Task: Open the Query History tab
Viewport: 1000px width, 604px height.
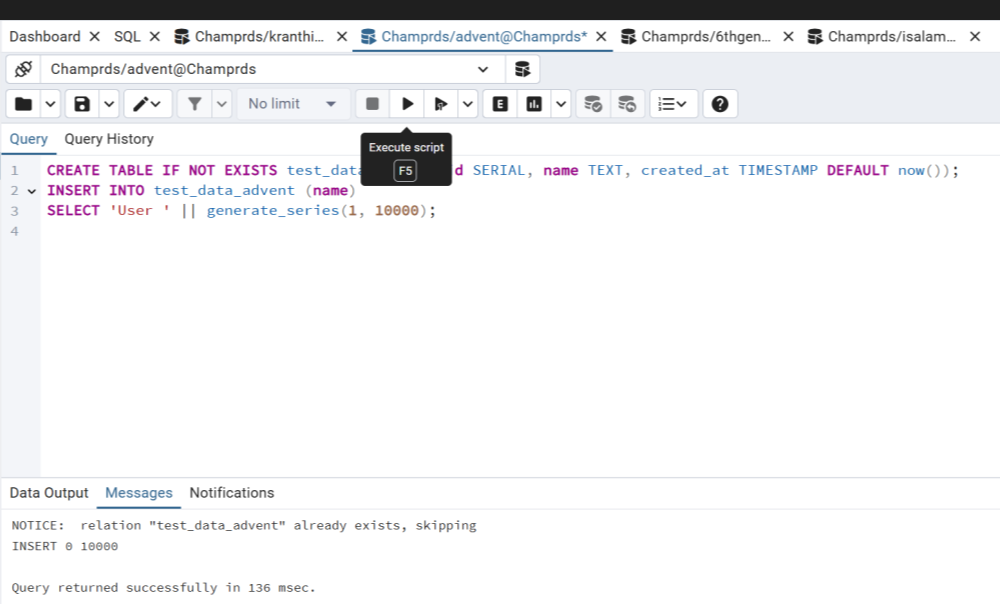Action: [x=109, y=139]
